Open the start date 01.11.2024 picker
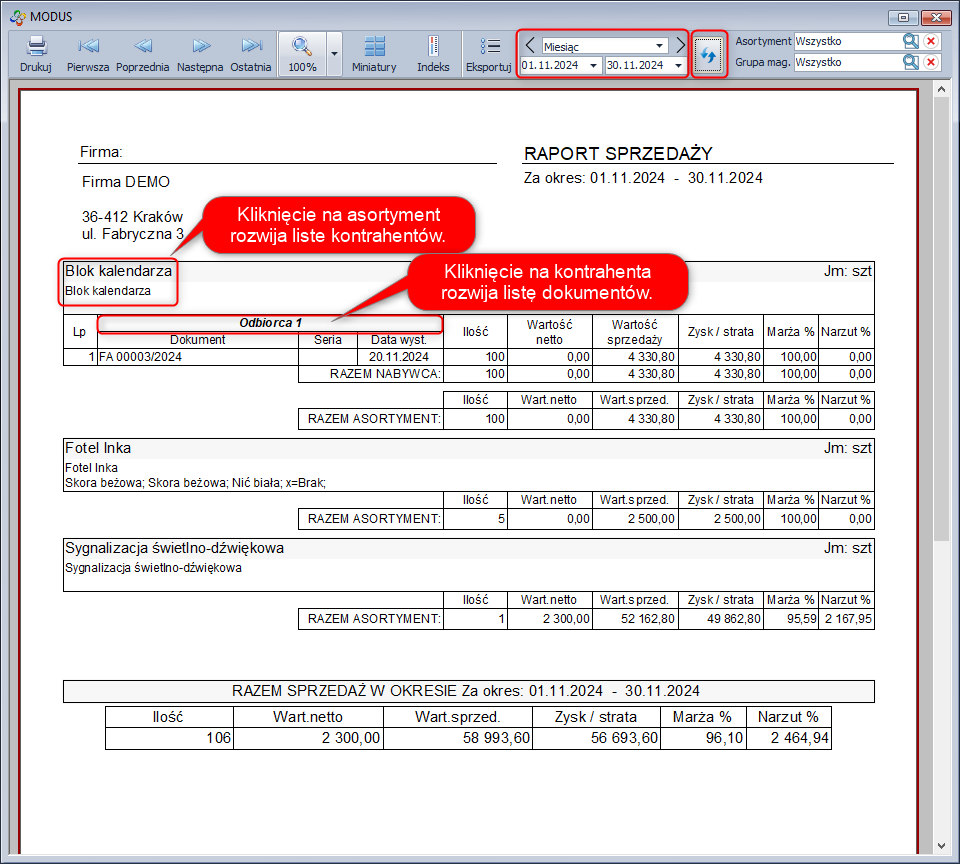This screenshot has height=864, width=960. (x=594, y=66)
